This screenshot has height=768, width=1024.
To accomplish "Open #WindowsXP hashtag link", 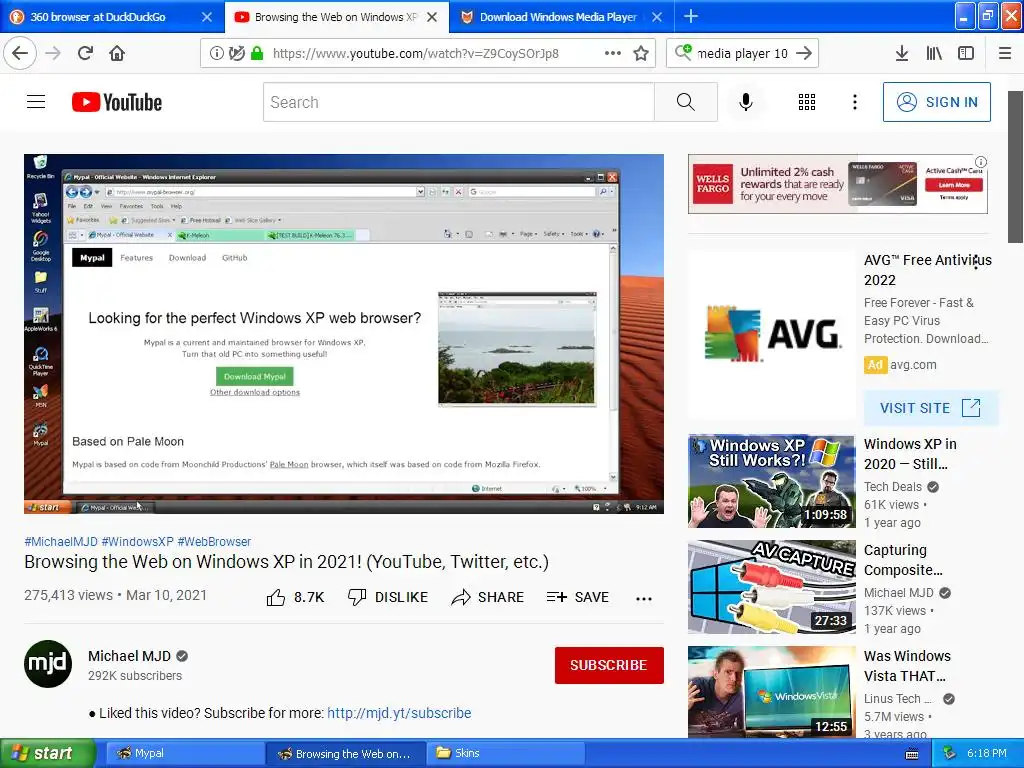I will 138,541.
